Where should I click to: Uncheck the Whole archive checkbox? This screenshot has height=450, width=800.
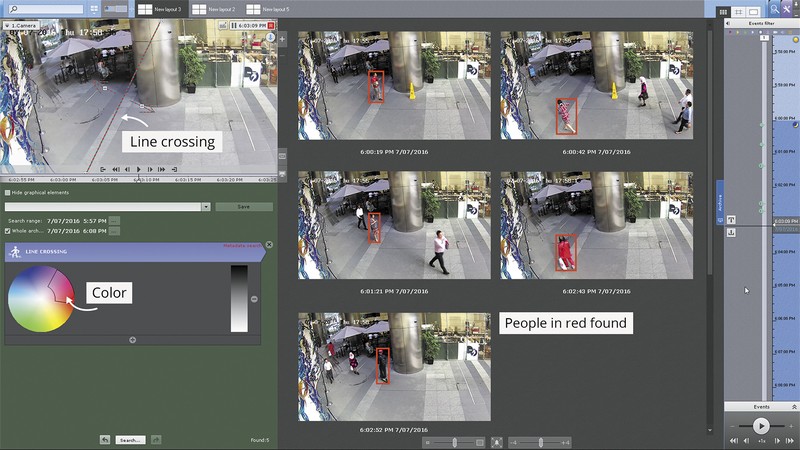pyautogui.click(x=8, y=231)
